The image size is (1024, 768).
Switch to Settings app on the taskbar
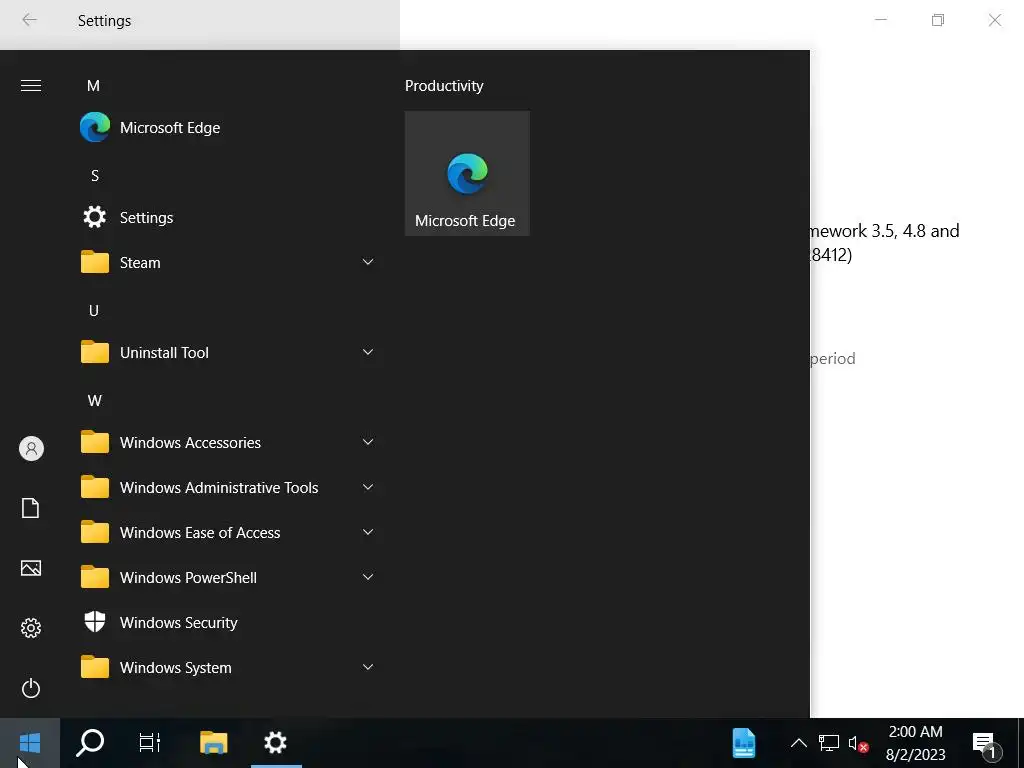pyautogui.click(x=276, y=743)
